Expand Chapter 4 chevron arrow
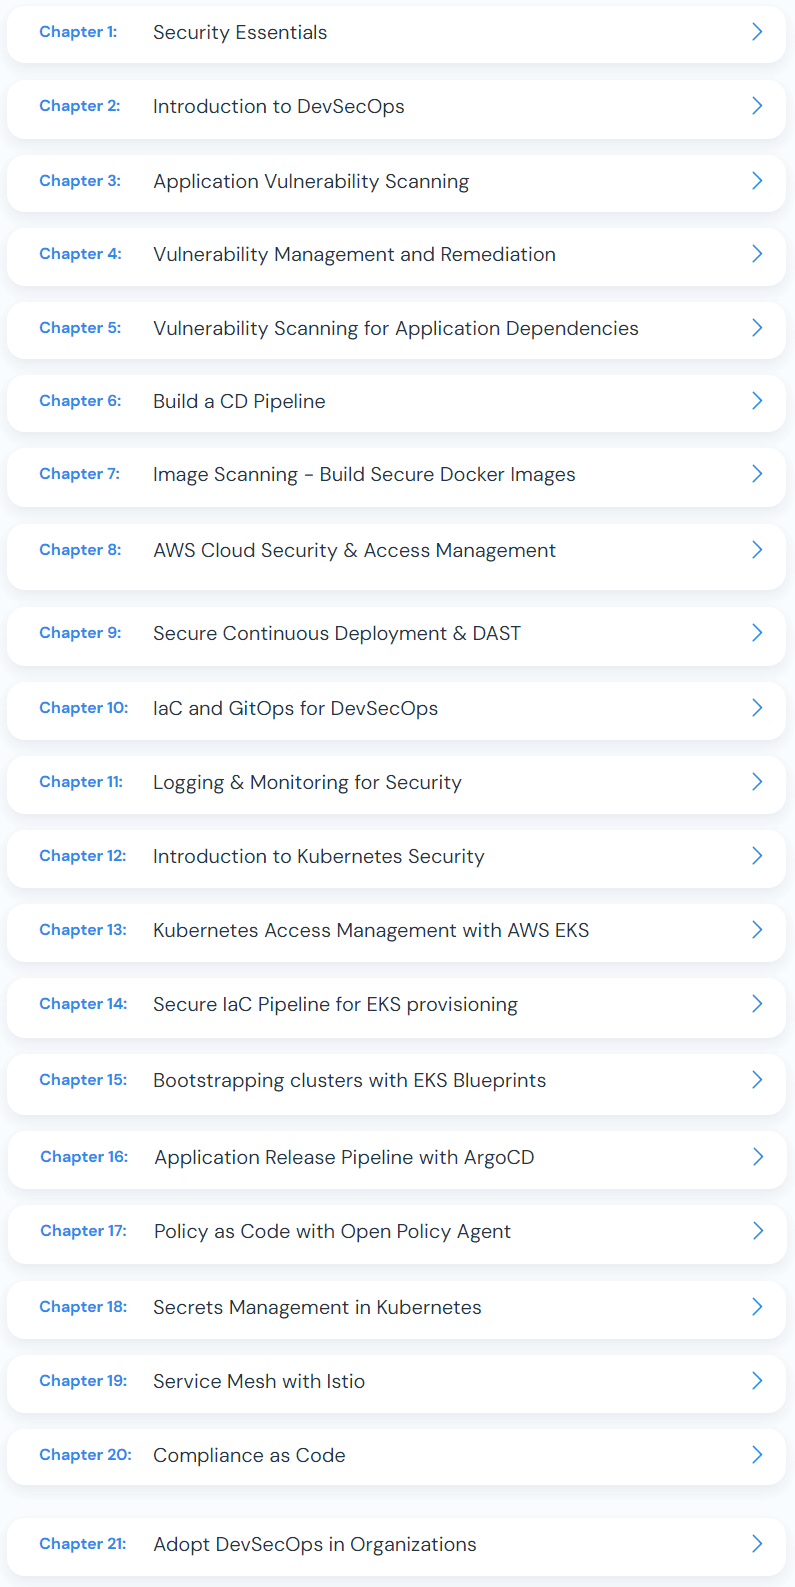Viewport: 795px width, 1587px height. click(757, 254)
